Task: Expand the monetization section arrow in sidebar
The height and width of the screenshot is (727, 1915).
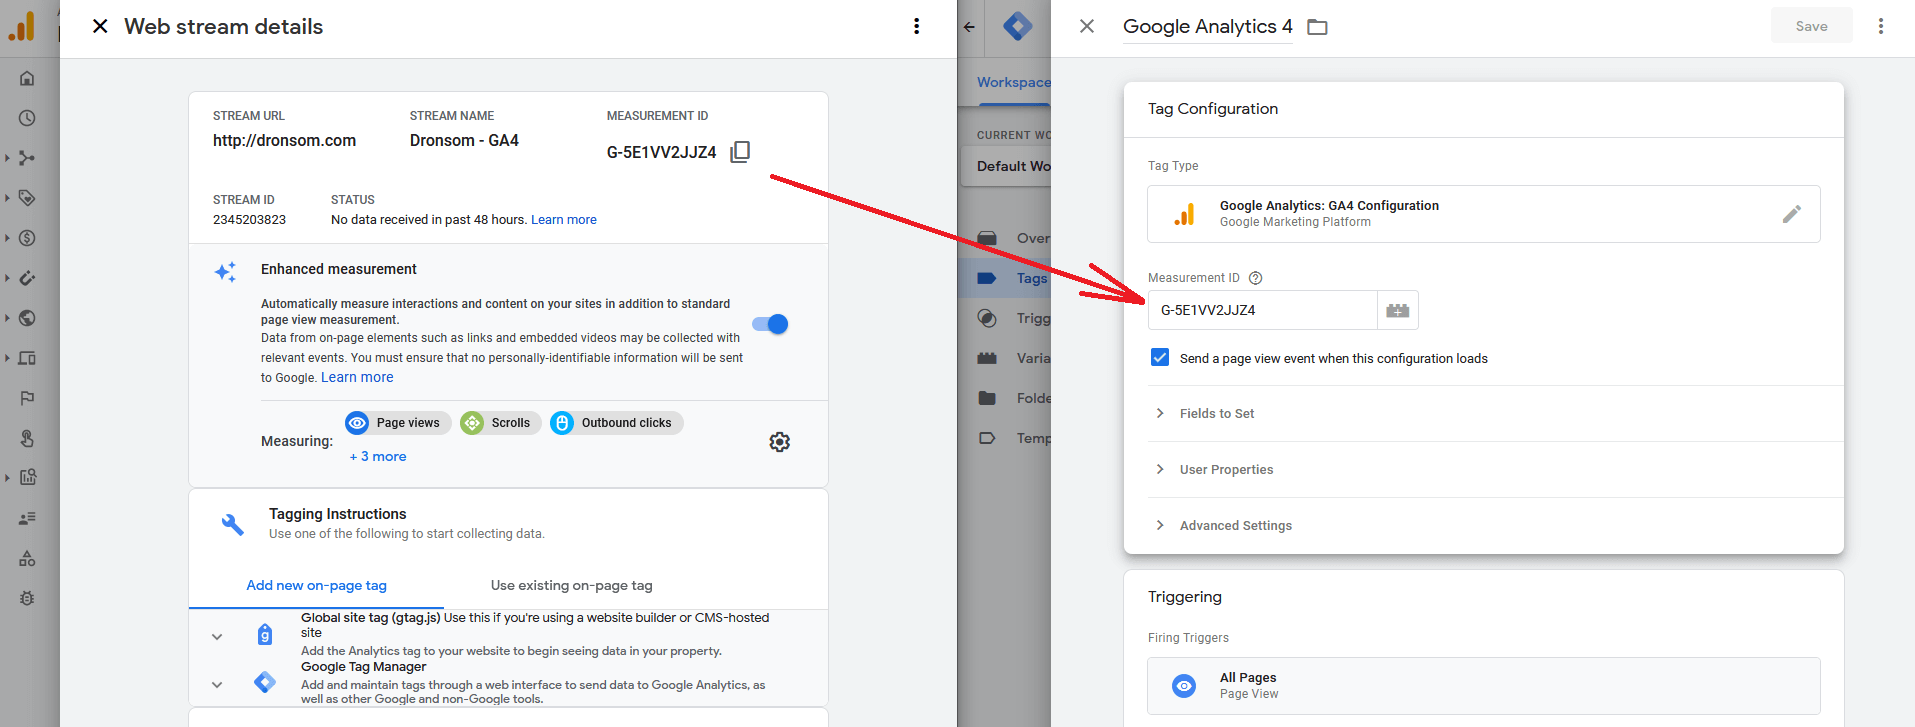Action: point(7,238)
